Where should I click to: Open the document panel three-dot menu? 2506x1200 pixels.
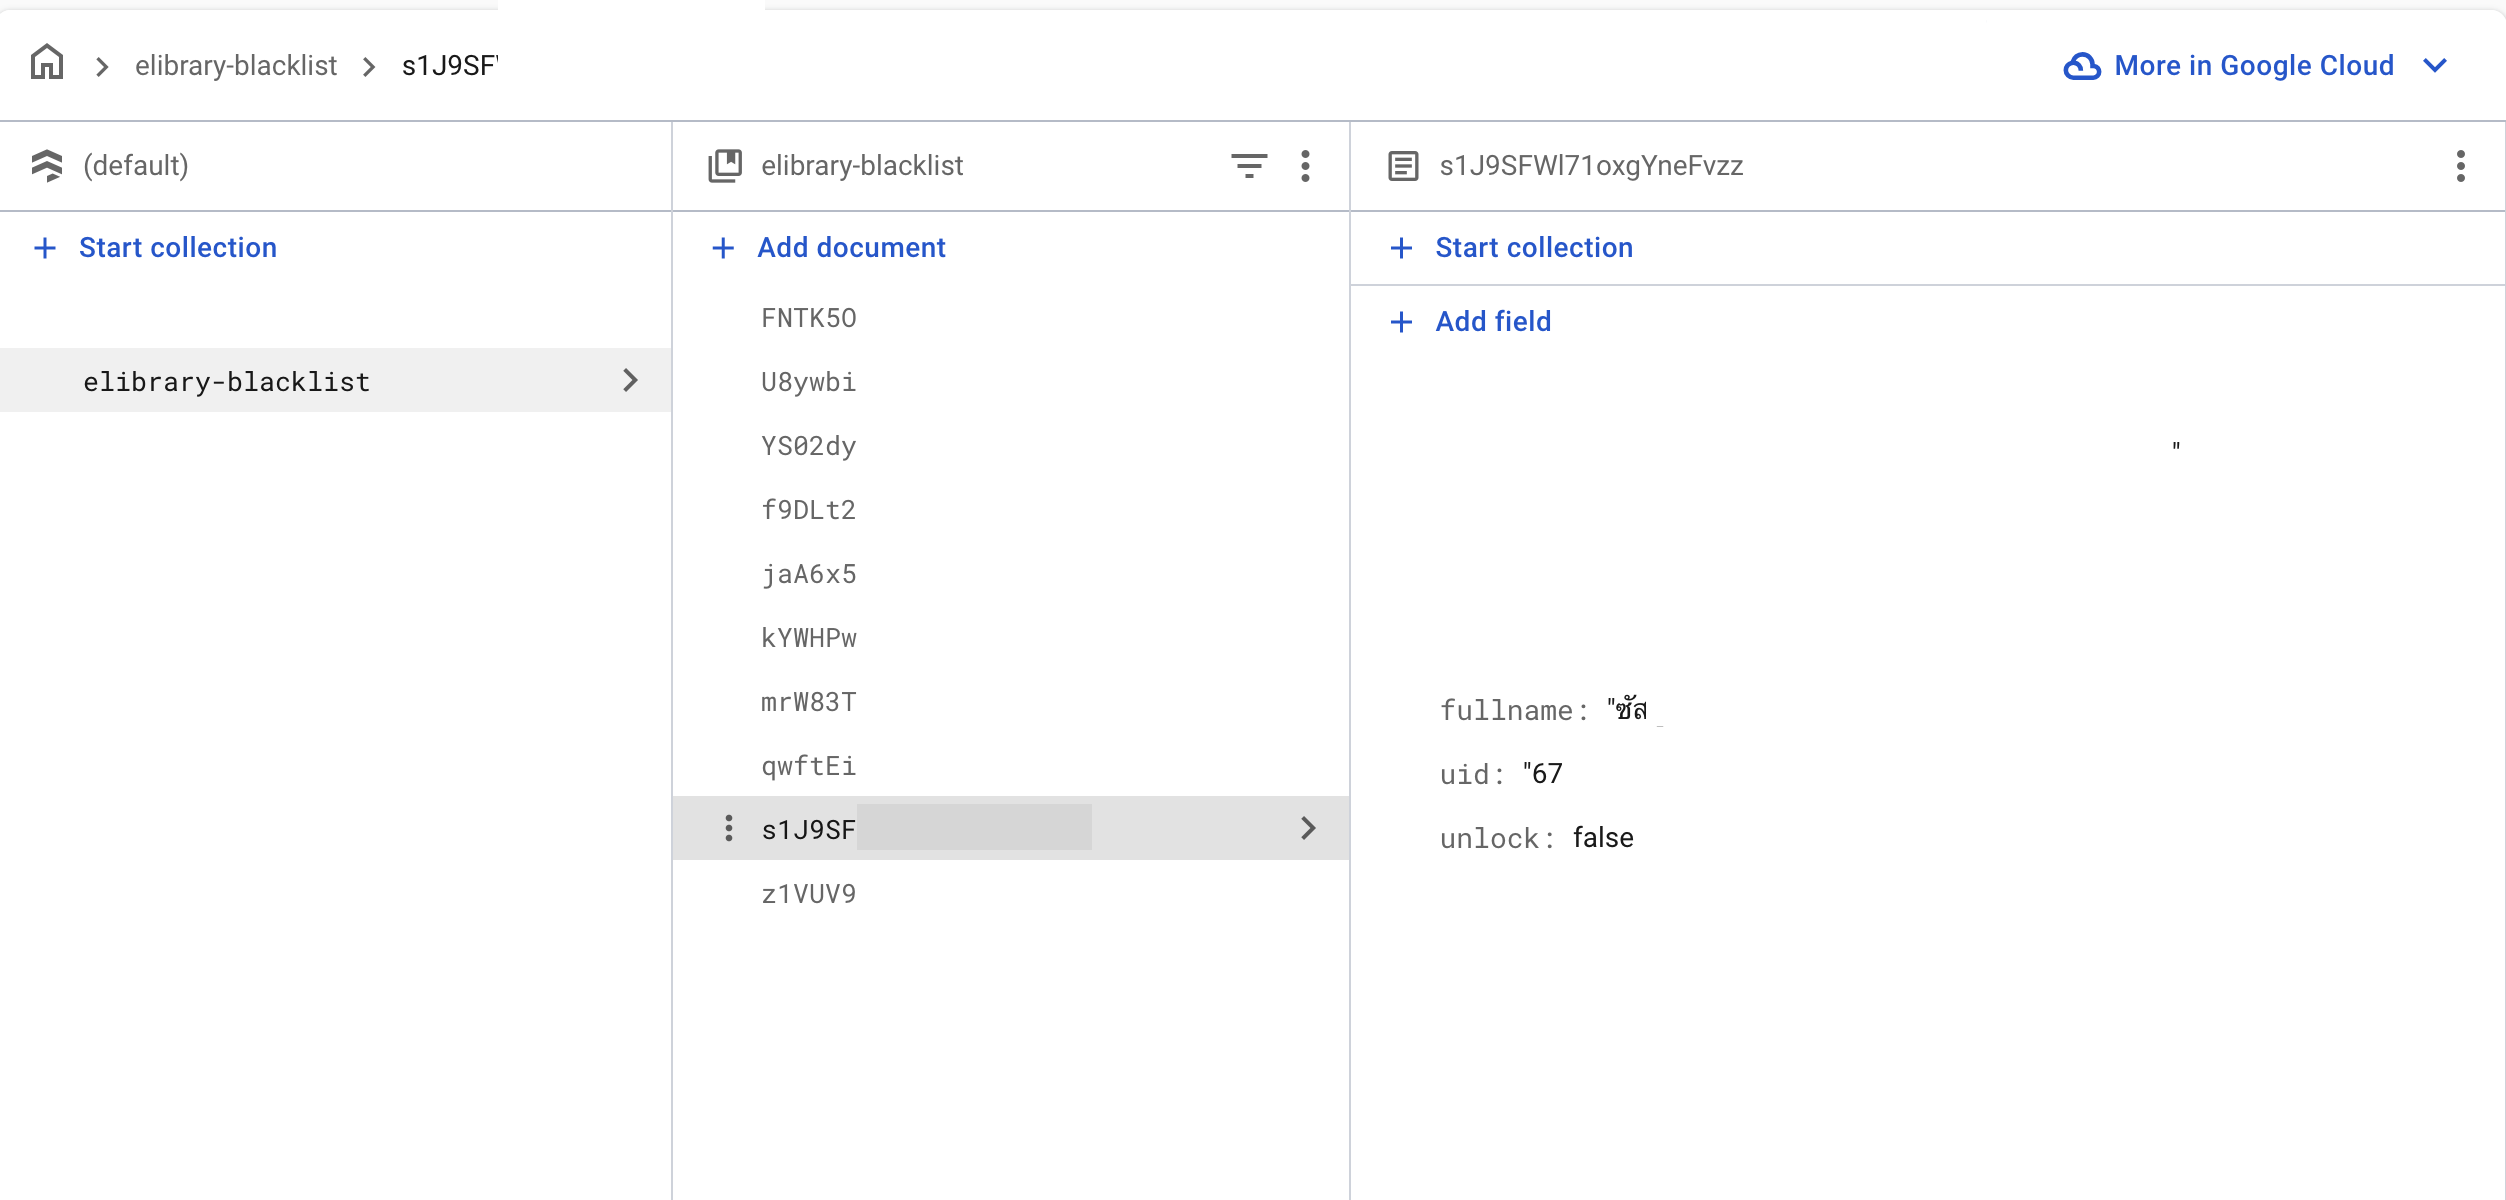point(2459,166)
